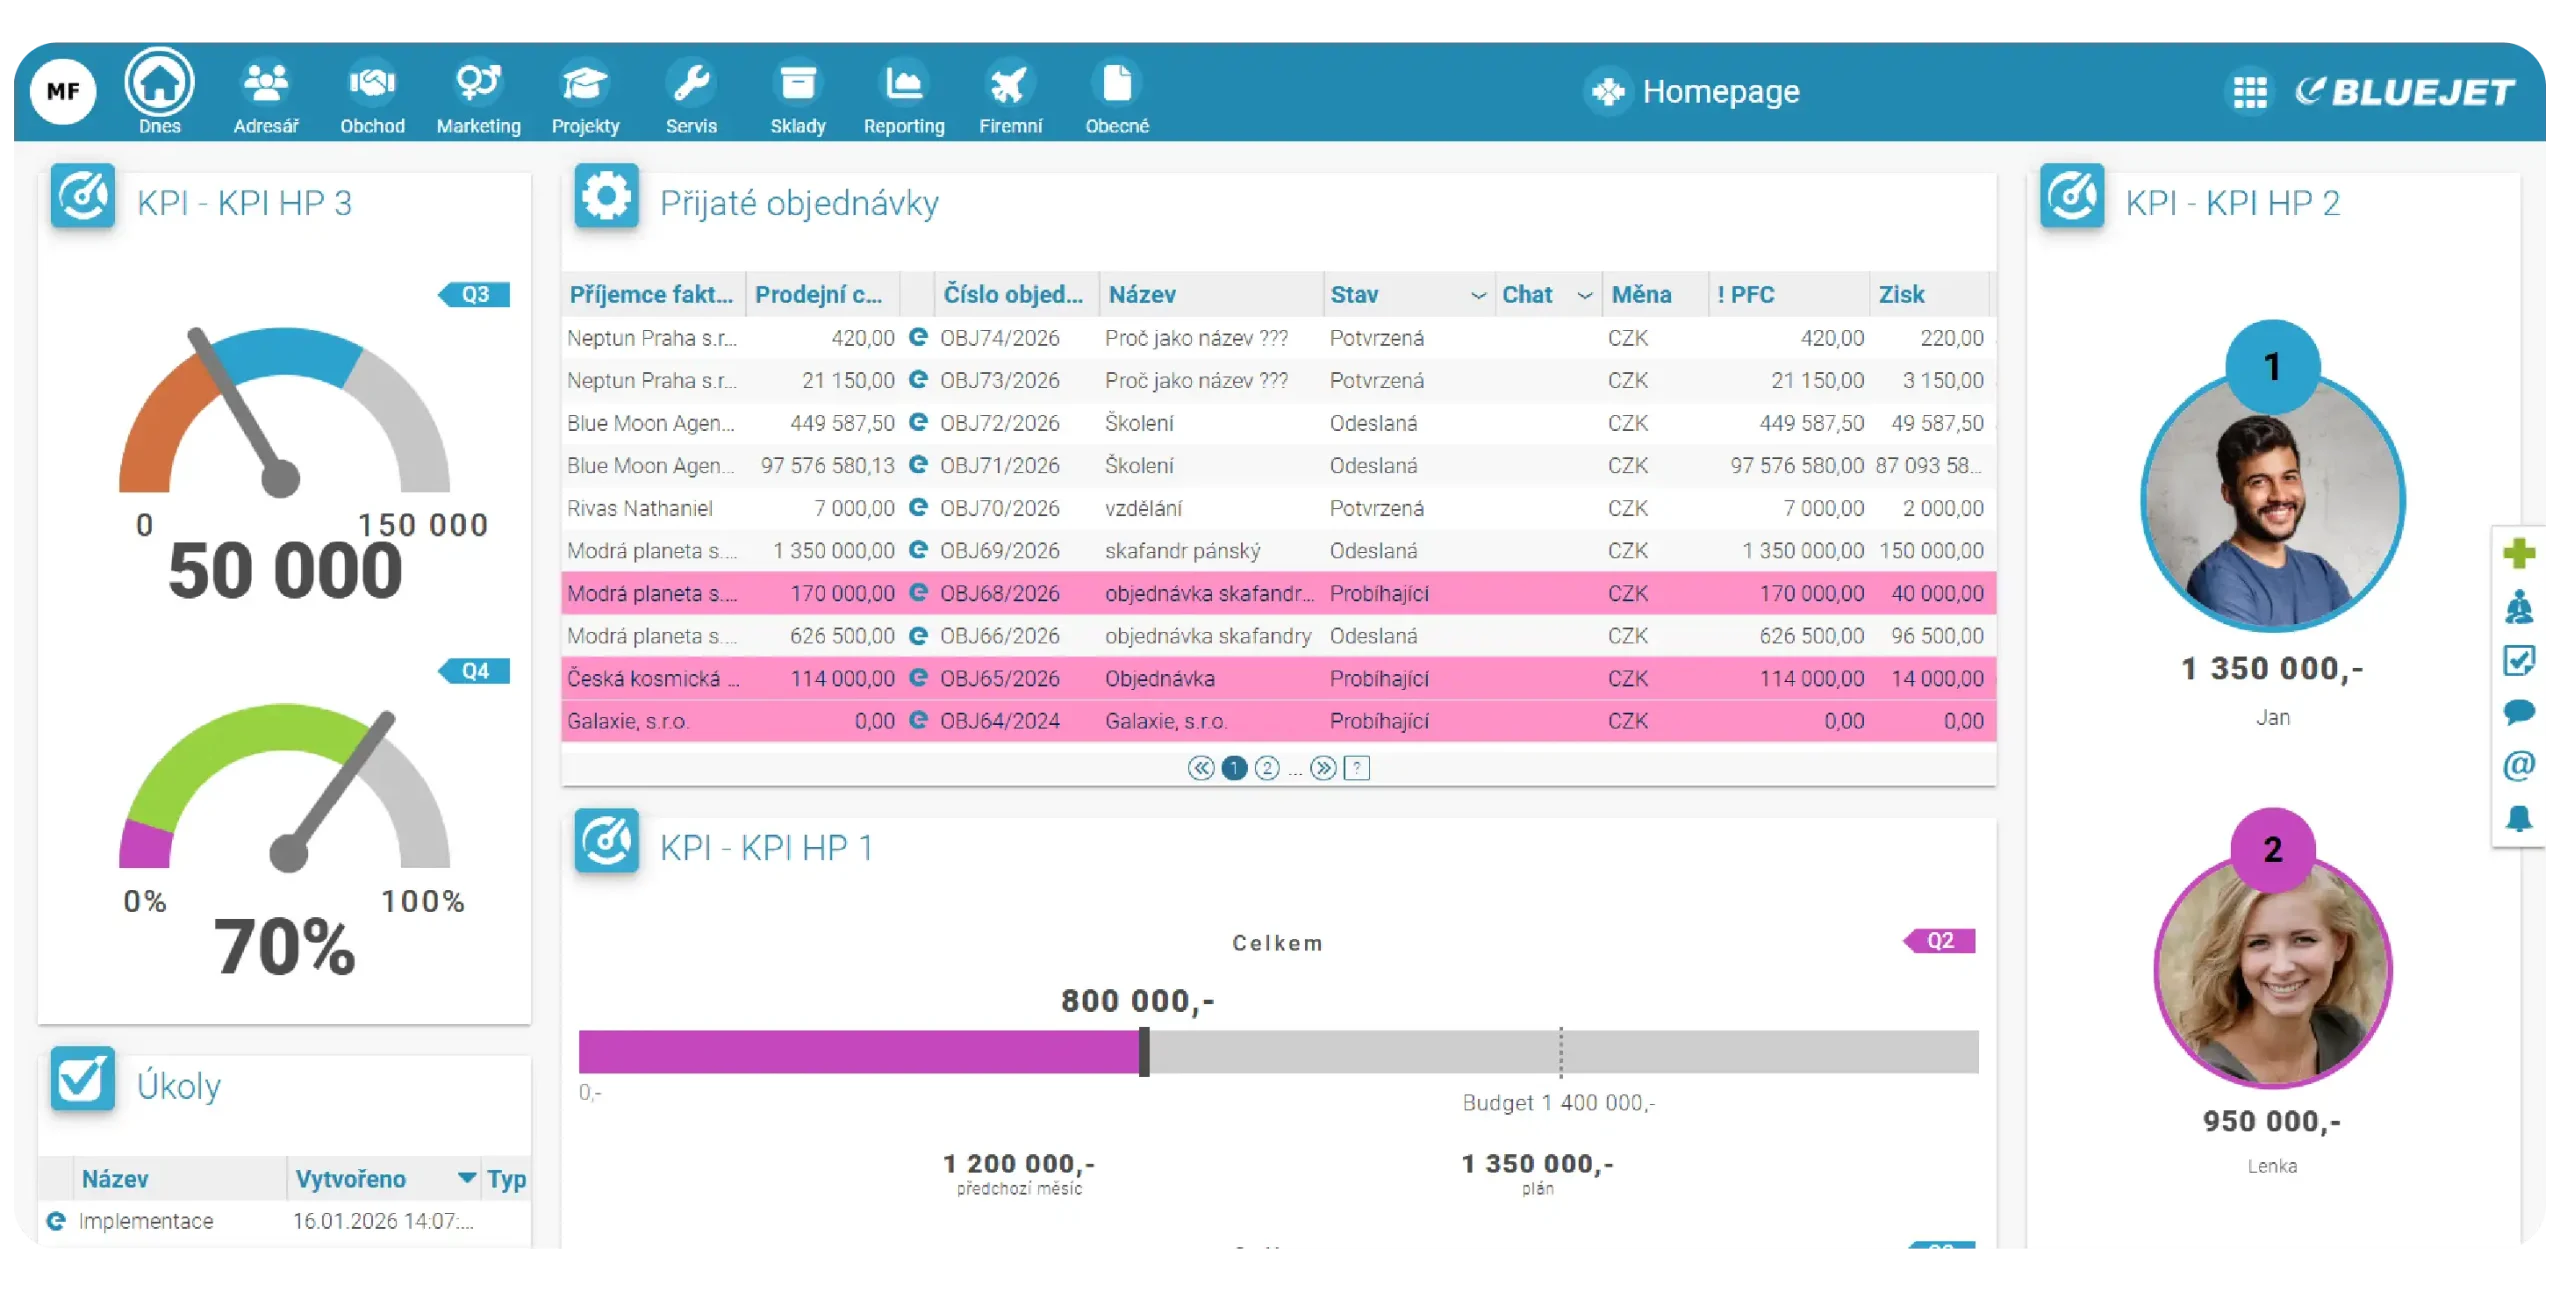Click the Celkem progress bar marker
2560x1292 pixels.
pos(1144,1052)
